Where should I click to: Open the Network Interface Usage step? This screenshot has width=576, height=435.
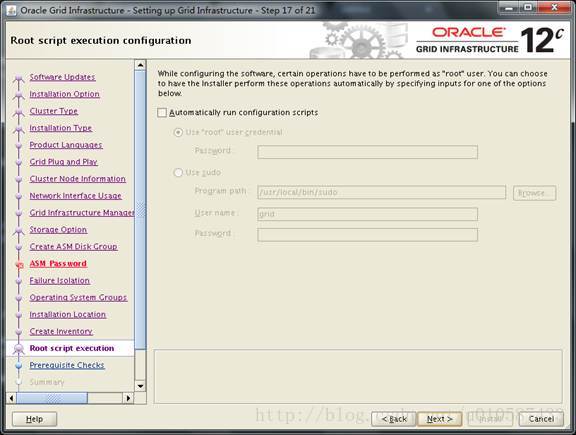coord(76,196)
